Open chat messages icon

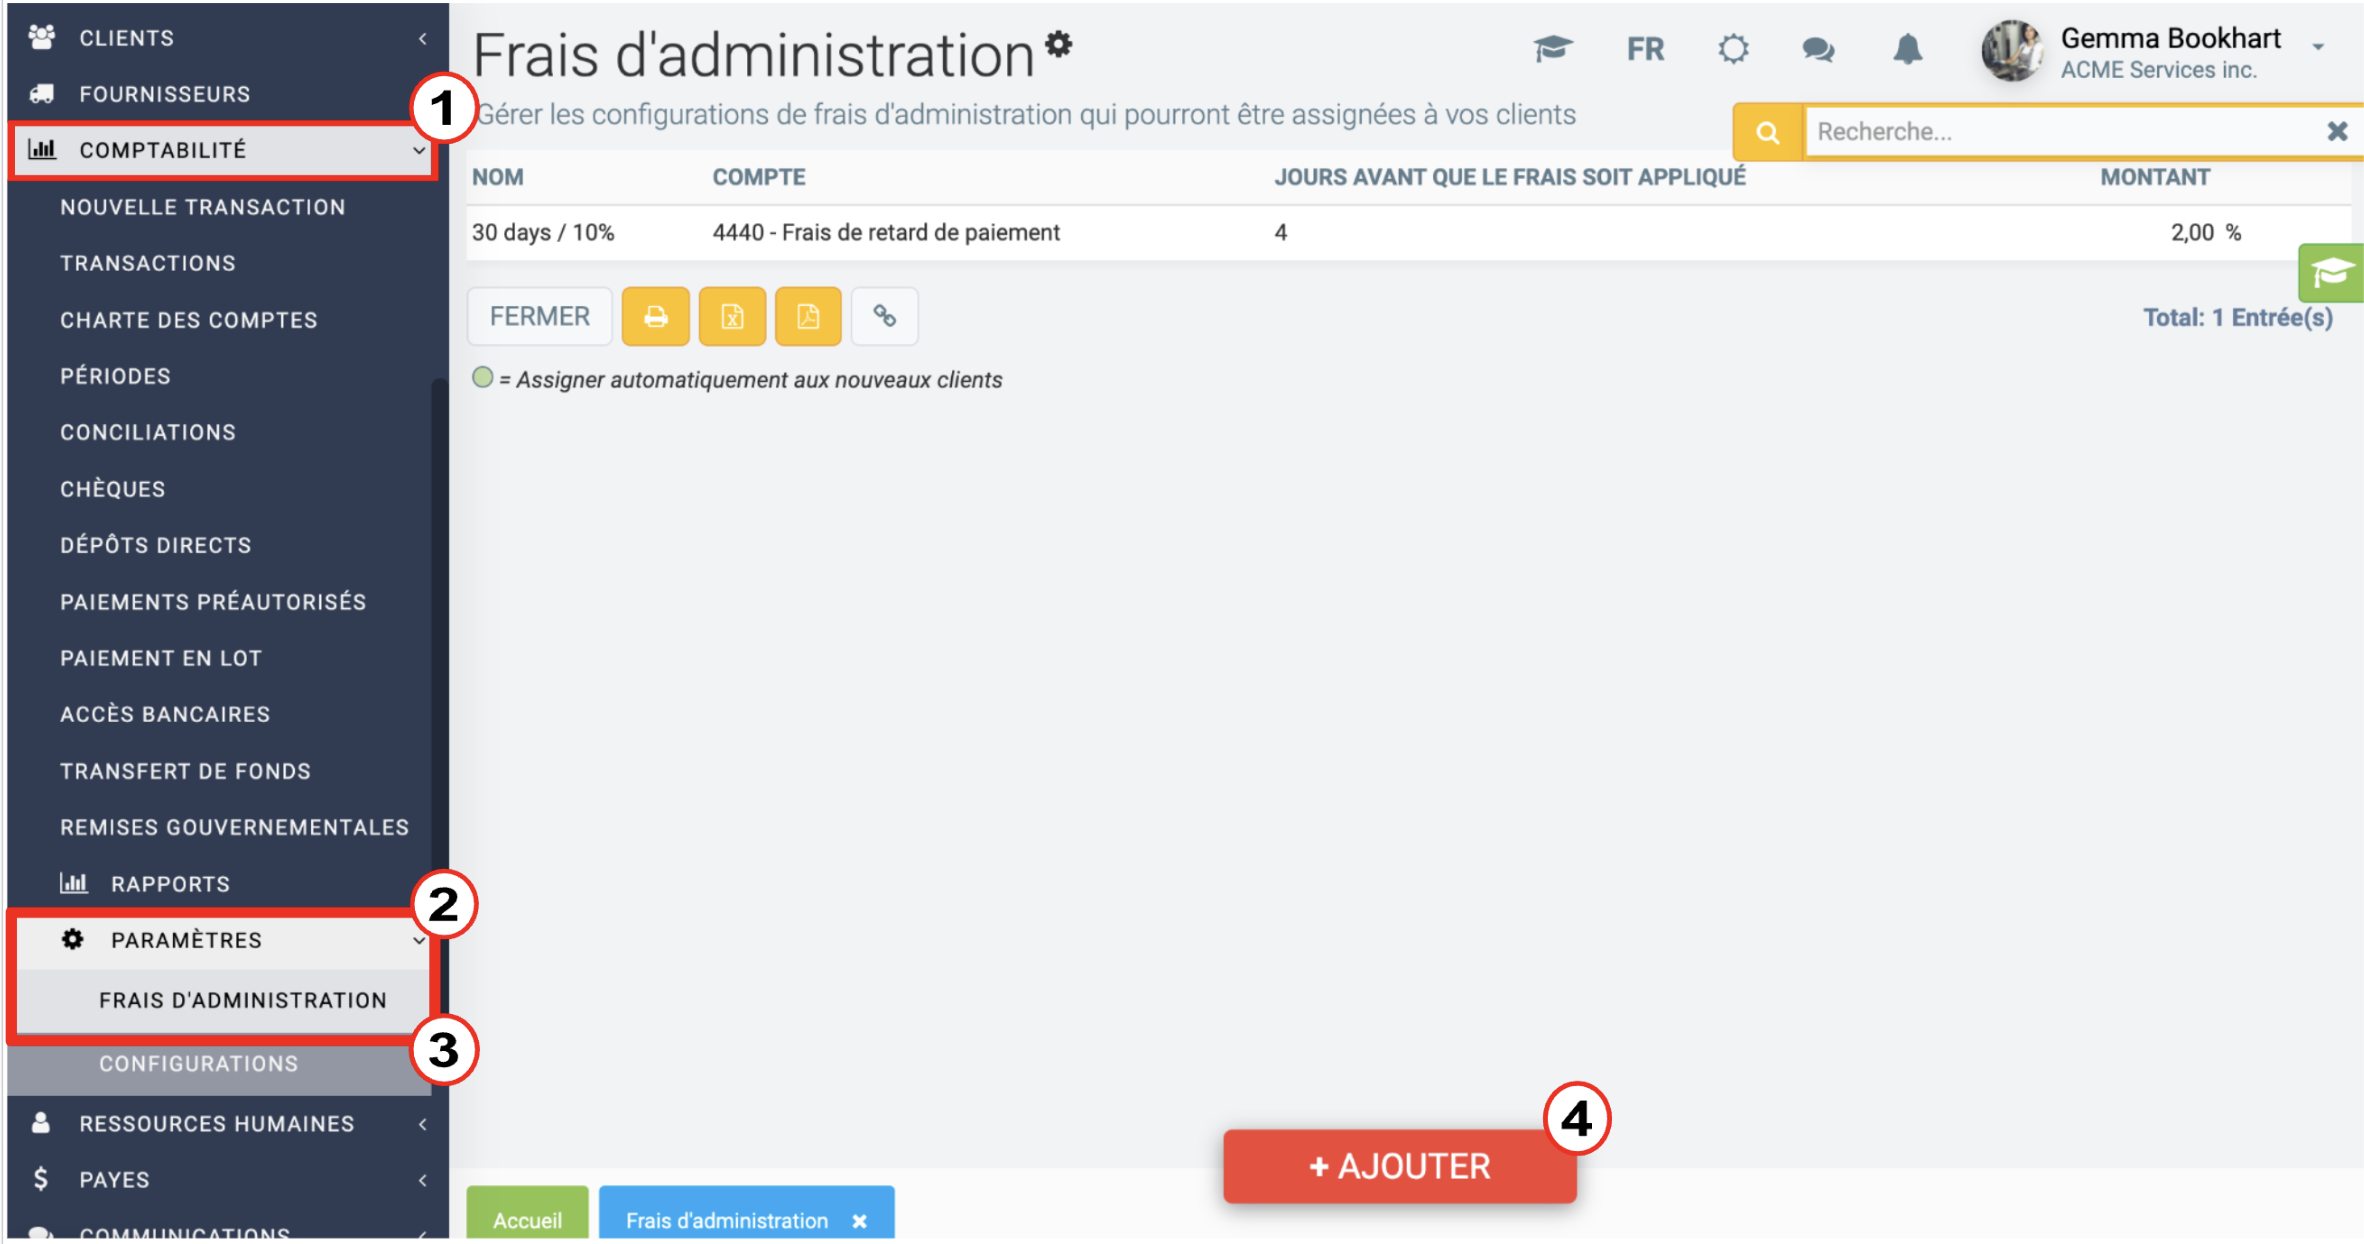coord(1818,49)
